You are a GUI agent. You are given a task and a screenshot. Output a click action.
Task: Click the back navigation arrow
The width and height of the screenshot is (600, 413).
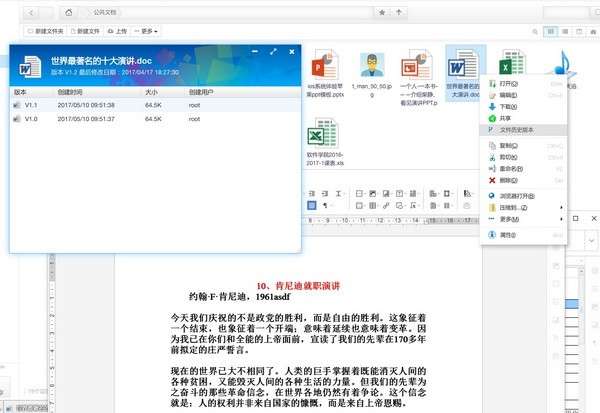pos(31,13)
